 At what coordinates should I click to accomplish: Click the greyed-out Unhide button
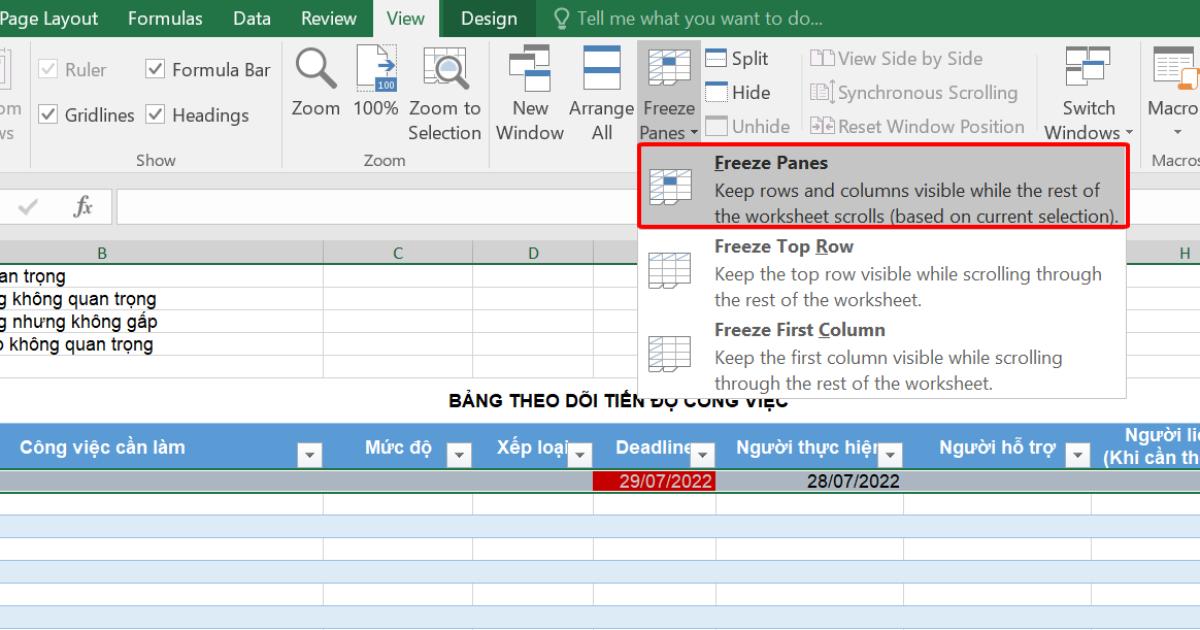tap(747, 127)
